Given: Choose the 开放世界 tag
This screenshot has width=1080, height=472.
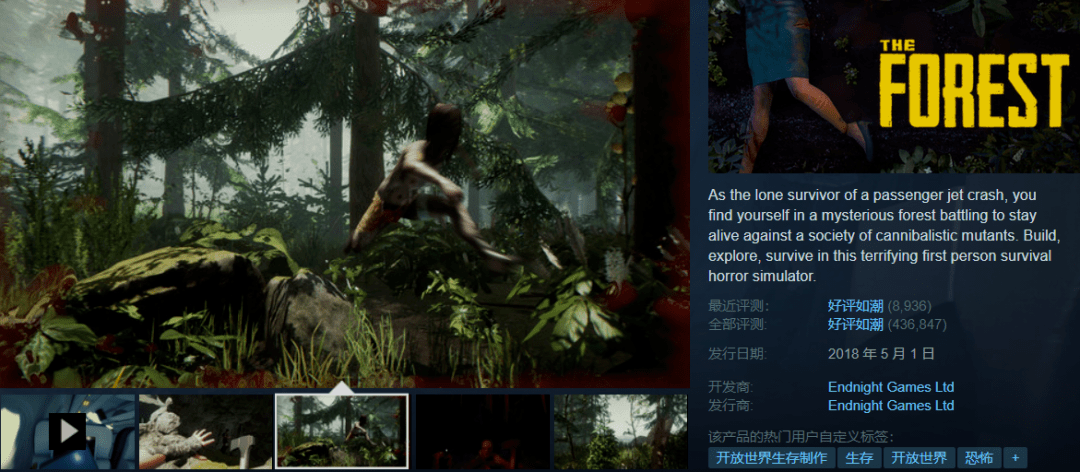Looking at the screenshot, I should pos(919,458).
